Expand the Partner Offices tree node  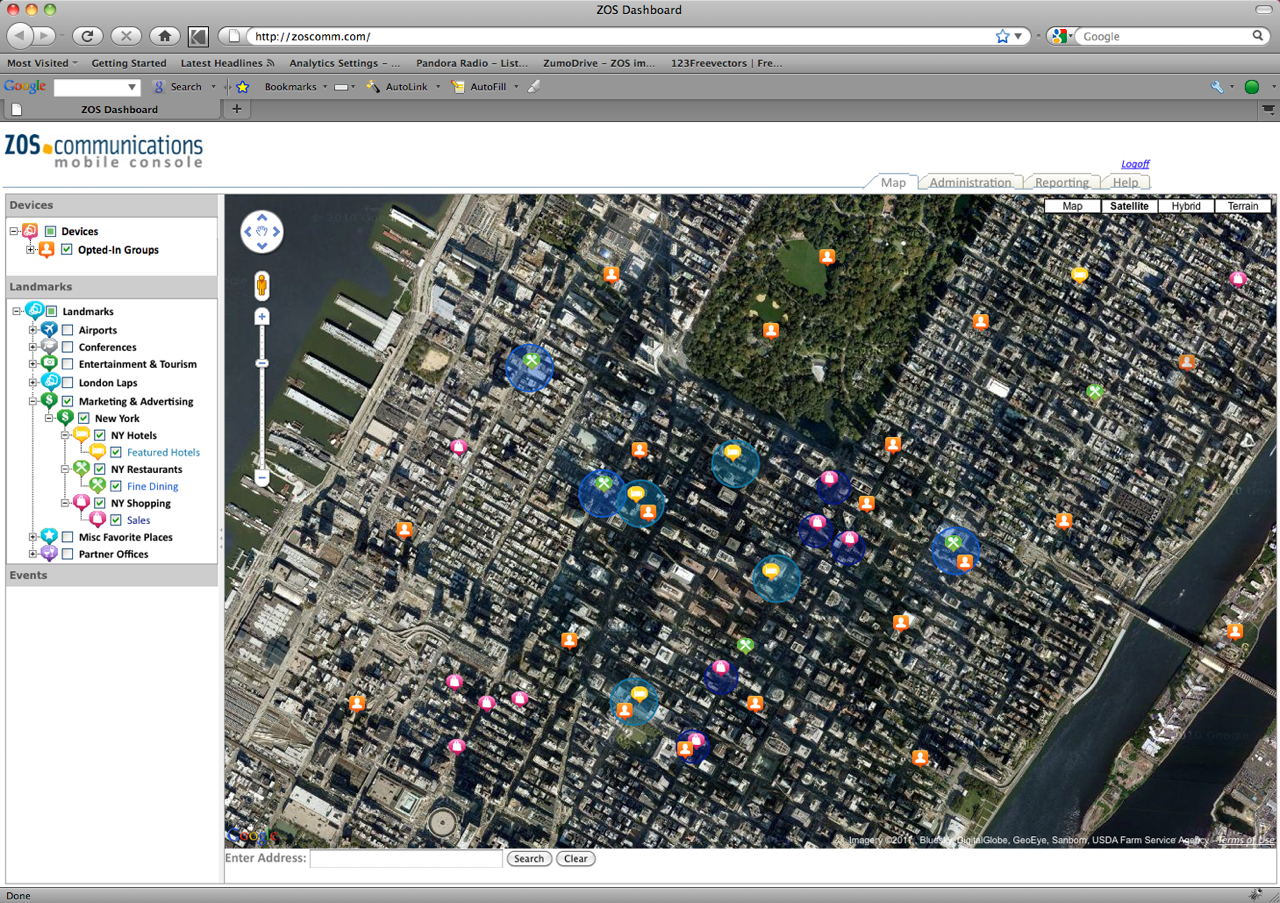(33, 554)
